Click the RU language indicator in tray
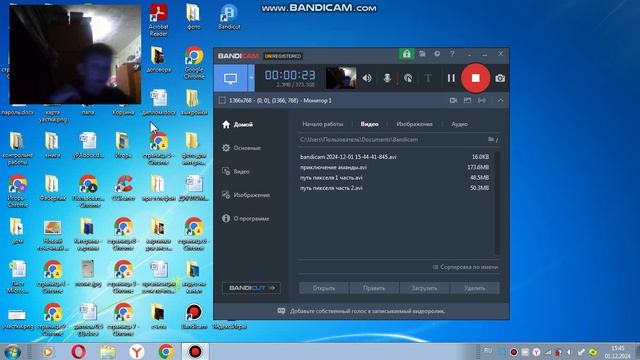This screenshot has width=640, height=360. (x=488, y=351)
